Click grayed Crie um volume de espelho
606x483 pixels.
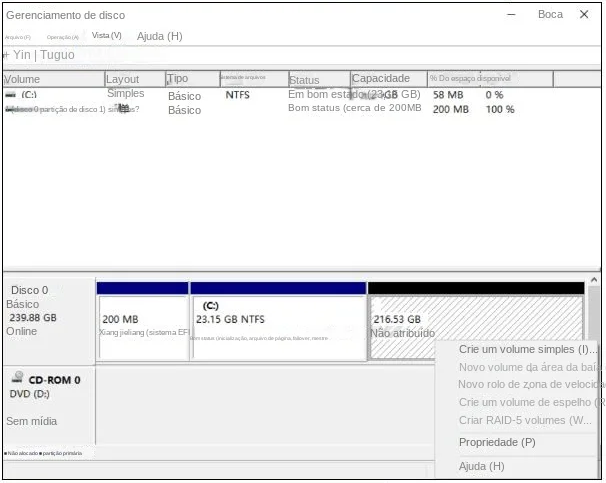[x=529, y=402]
